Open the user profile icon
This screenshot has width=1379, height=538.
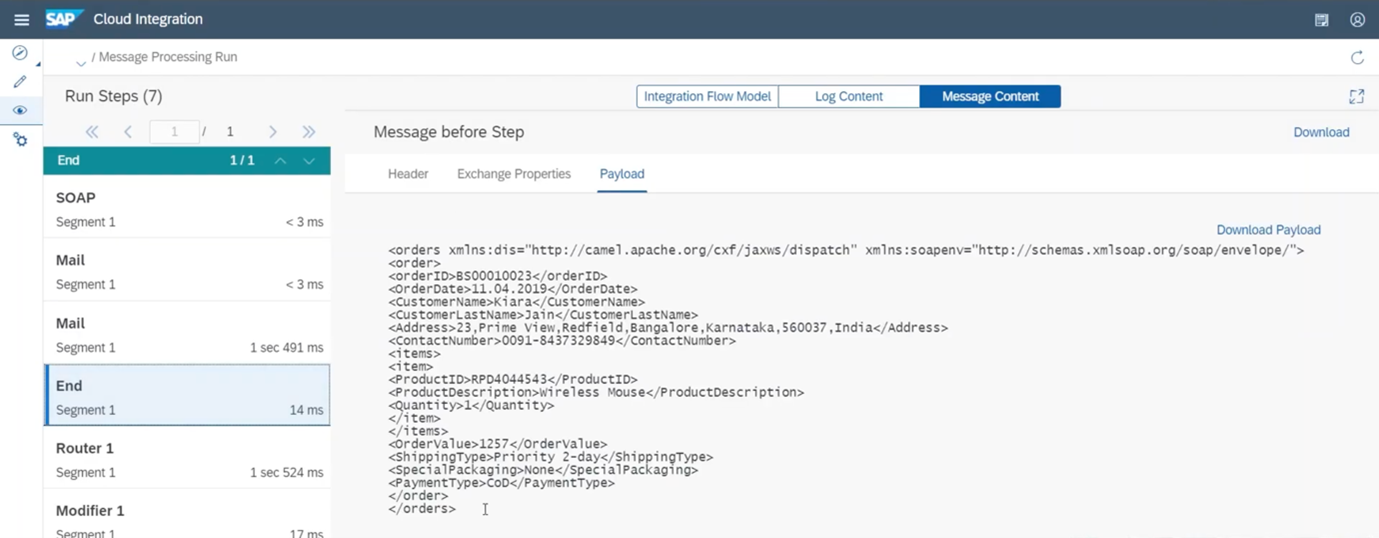[x=1357, y=20]
